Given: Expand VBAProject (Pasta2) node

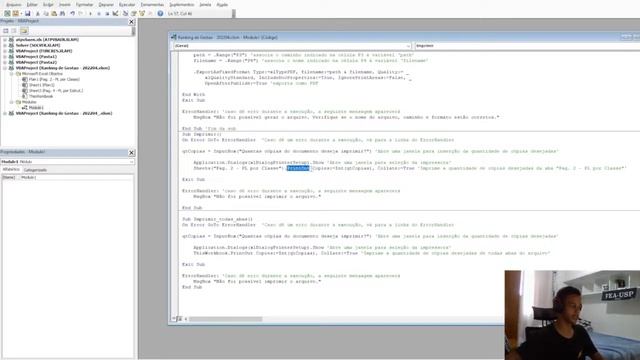Looking at the screenshot, I should coord(5,62).
